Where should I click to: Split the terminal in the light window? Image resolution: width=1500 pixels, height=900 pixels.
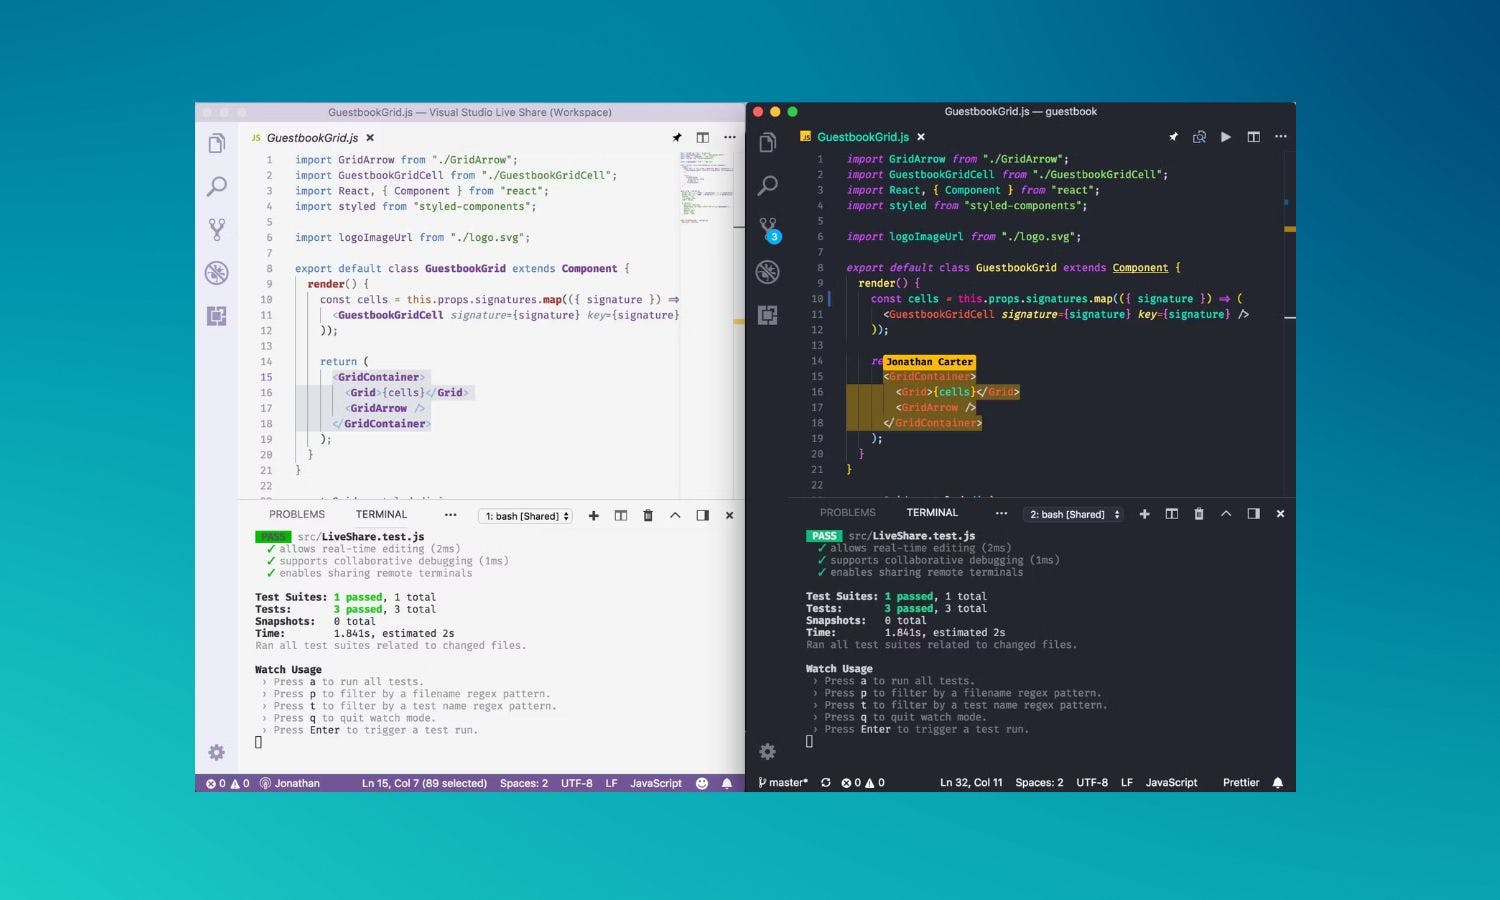coord(621,516)
